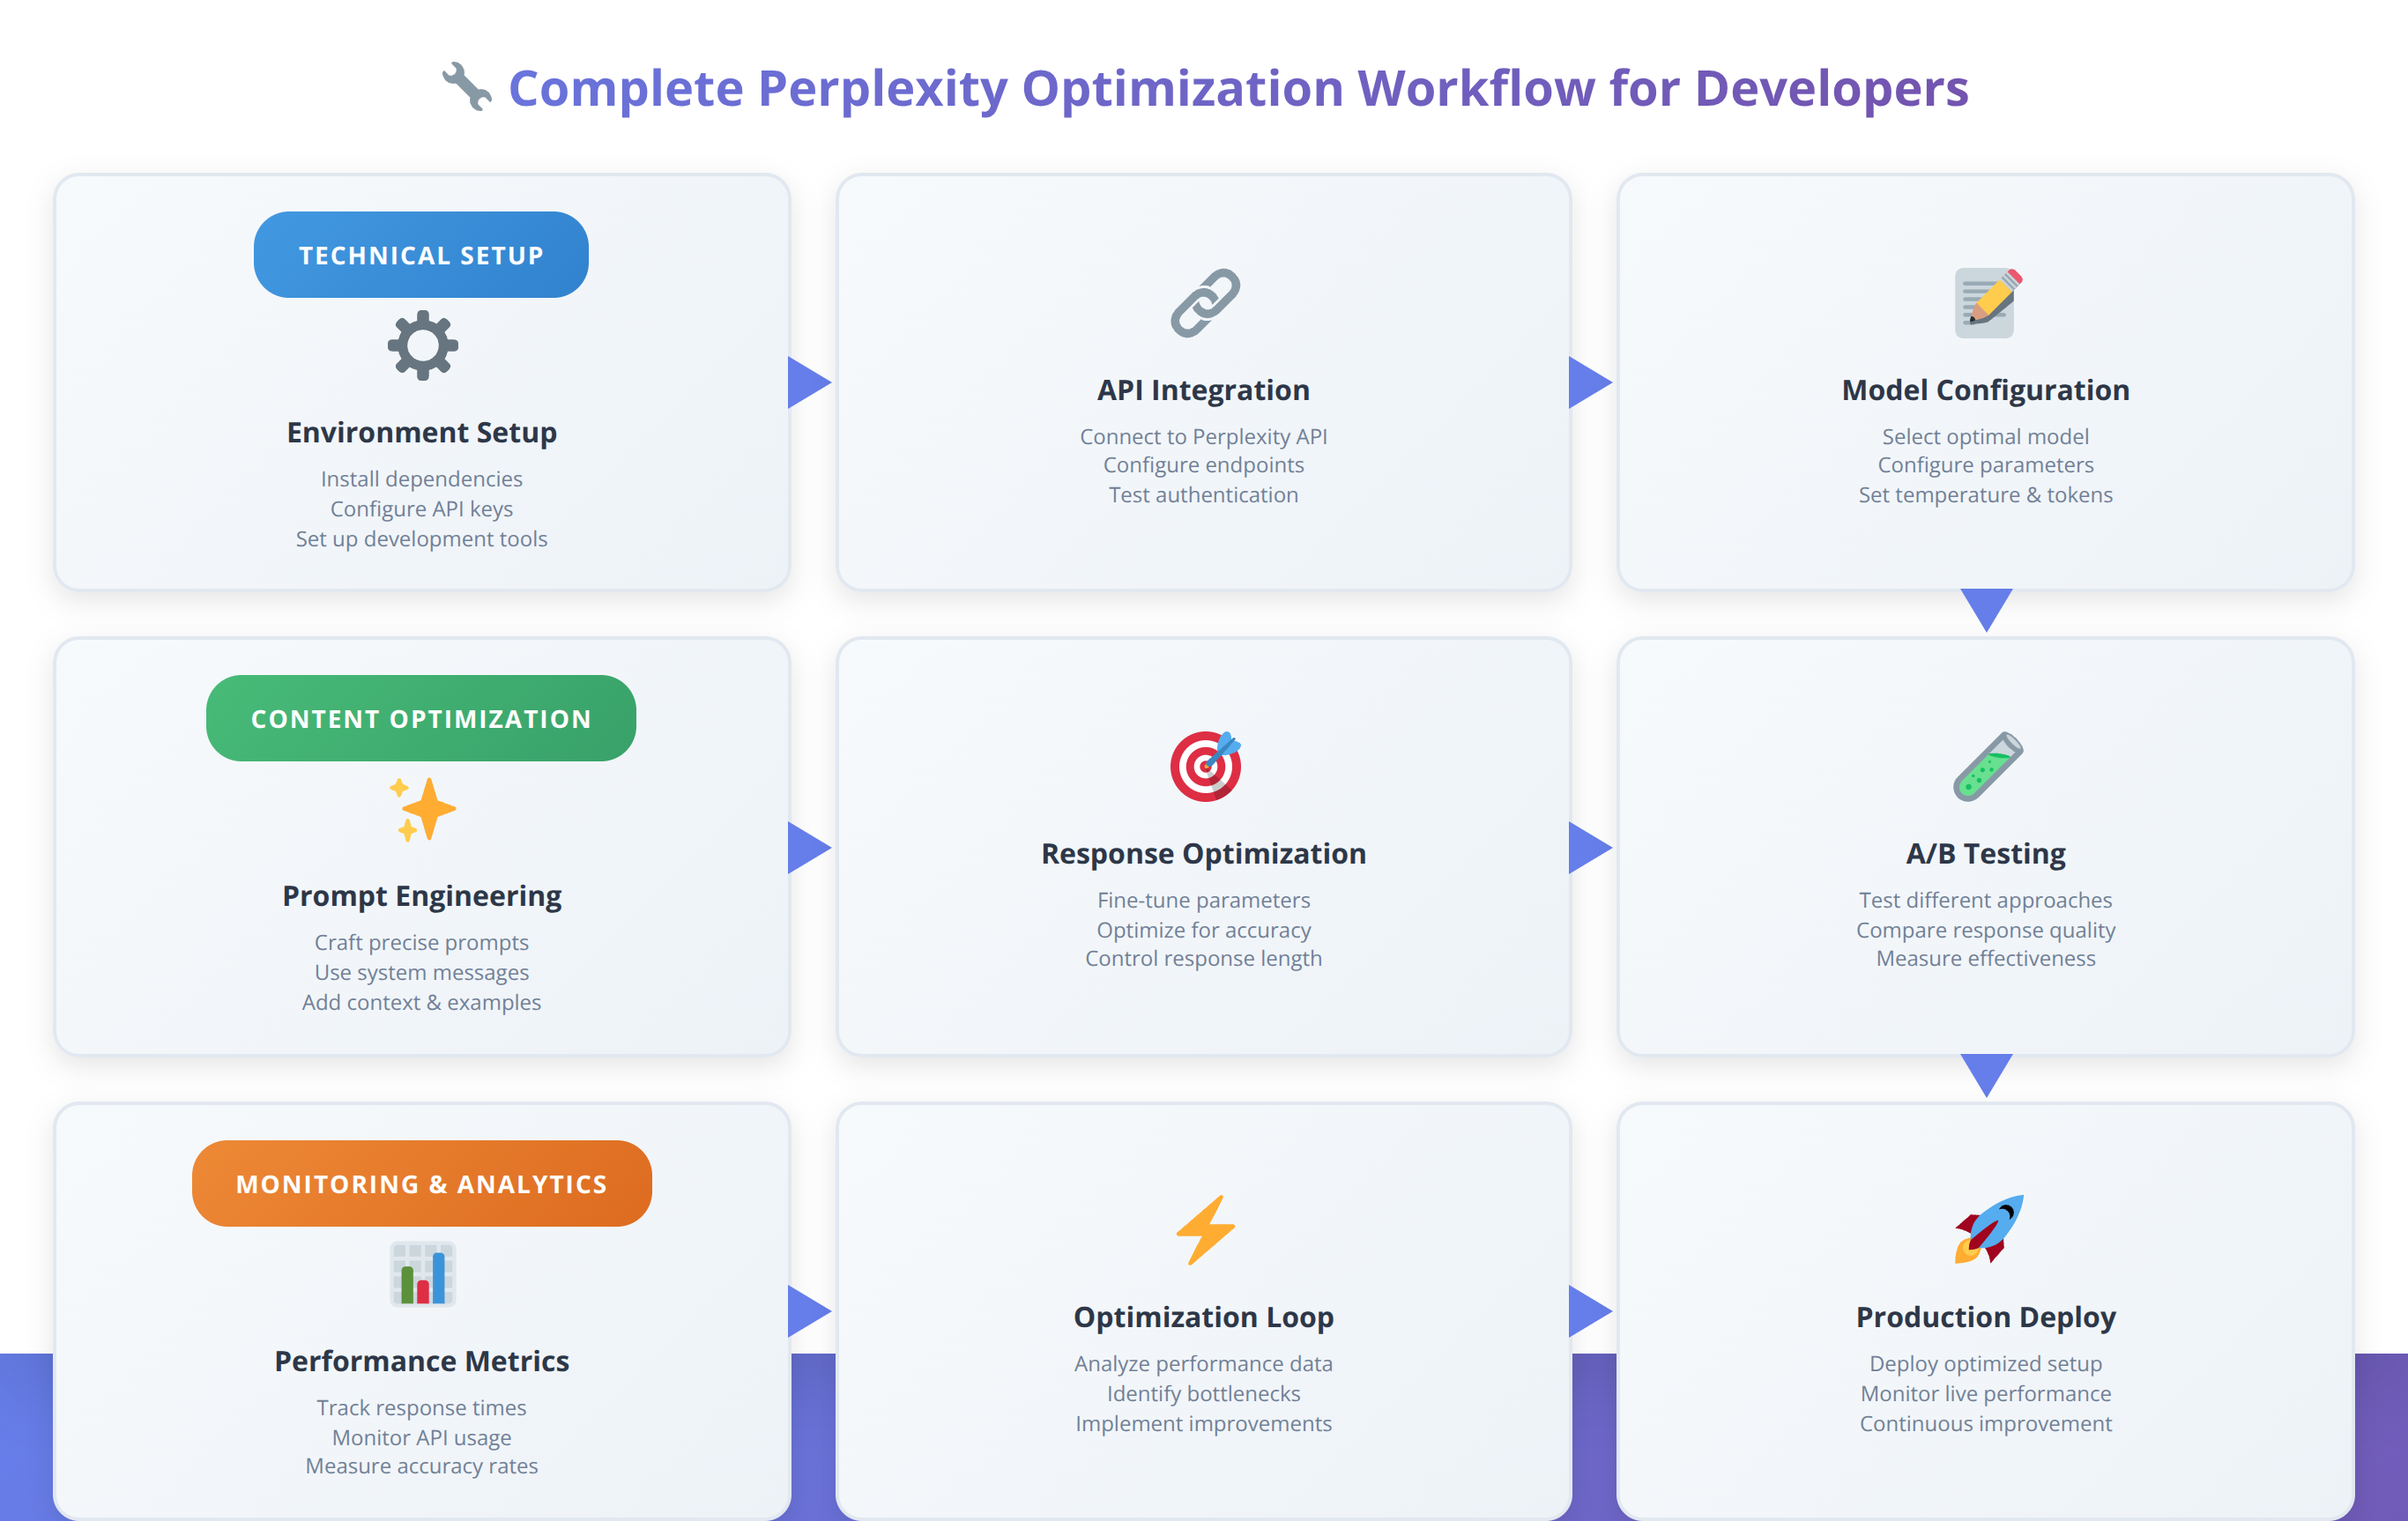The height and width of the screenshot is (1521, 2408).
Task: Click 'Track response times' text
Action: point(421,1408)
